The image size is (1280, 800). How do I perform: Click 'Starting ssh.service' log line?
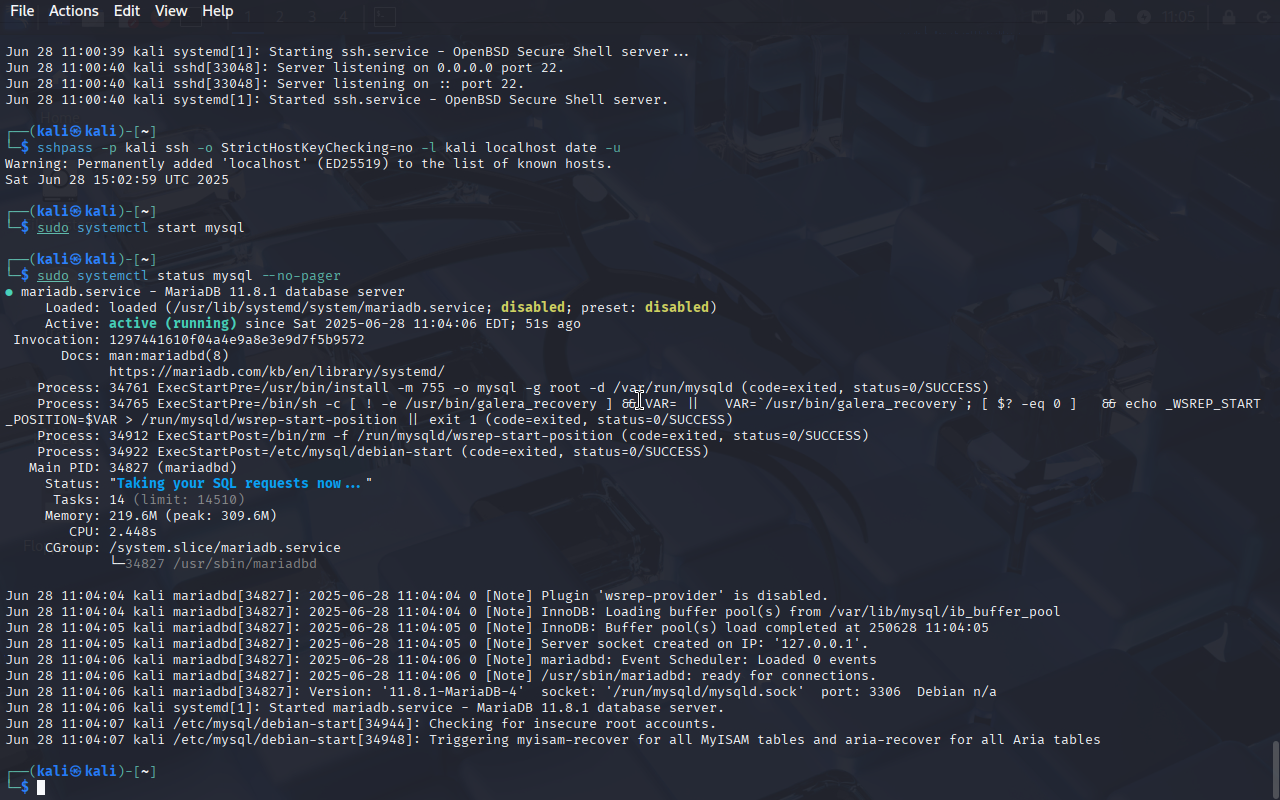point(349,52)
